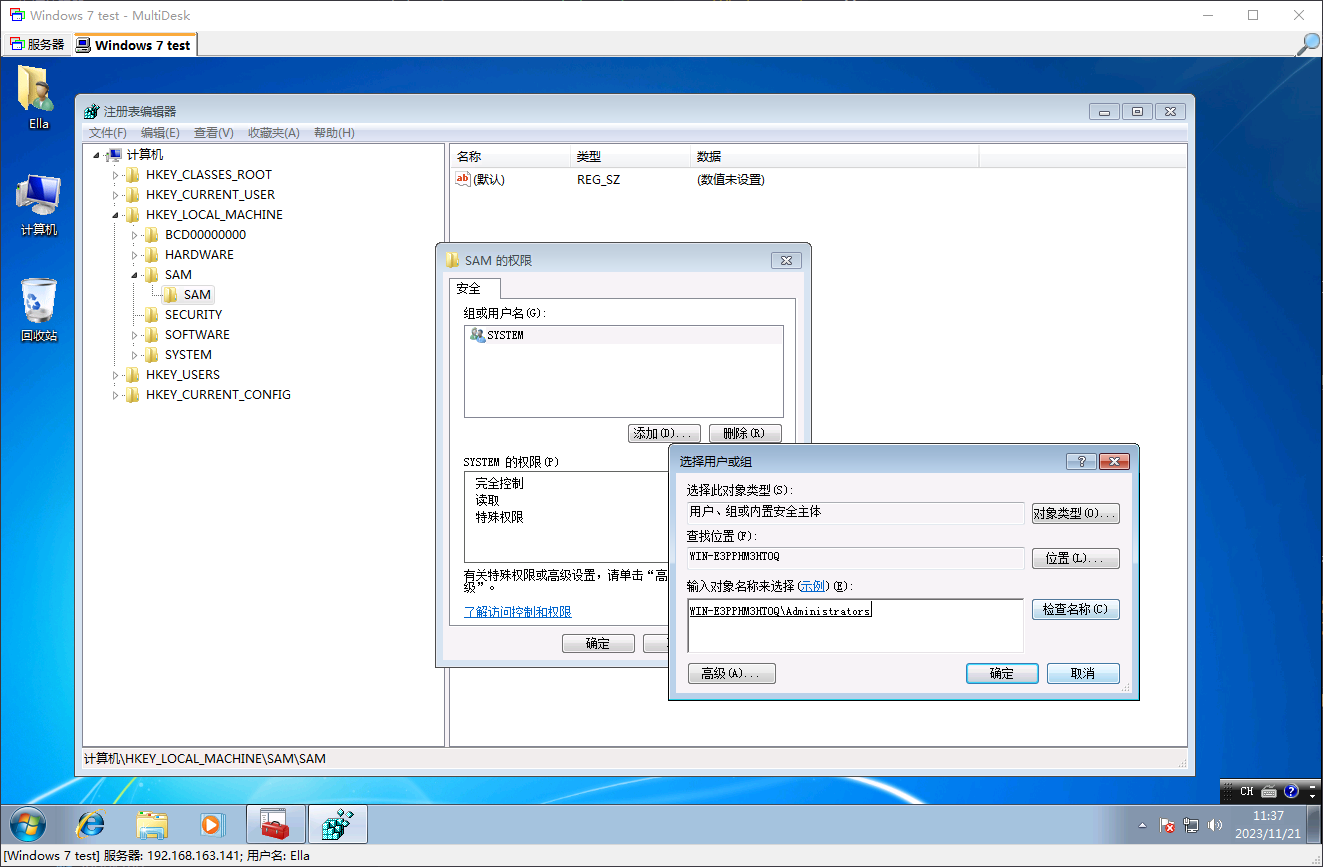This screenshot has height=867, width=1323.
Task: Open the 文件(F) menu
Action: click(108, 133)
